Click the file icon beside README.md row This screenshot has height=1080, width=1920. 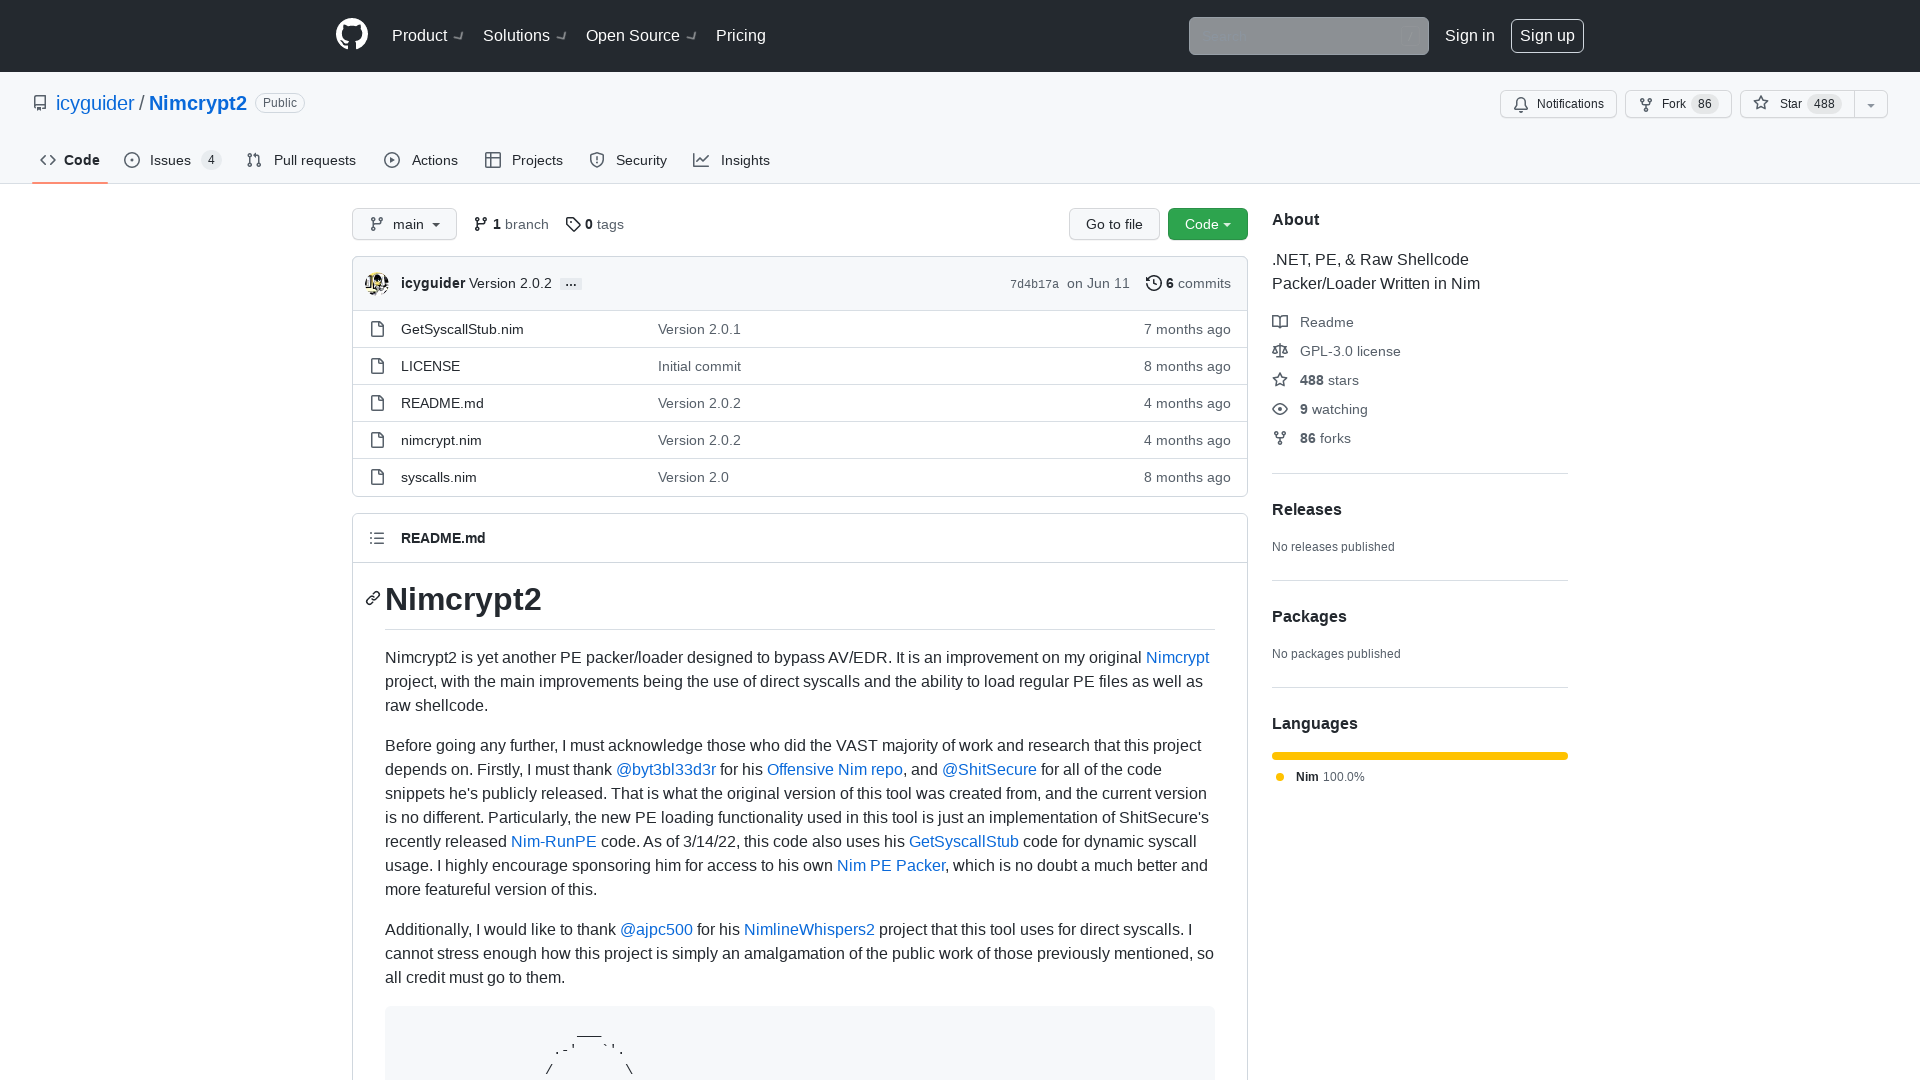(x=377, y=403)
